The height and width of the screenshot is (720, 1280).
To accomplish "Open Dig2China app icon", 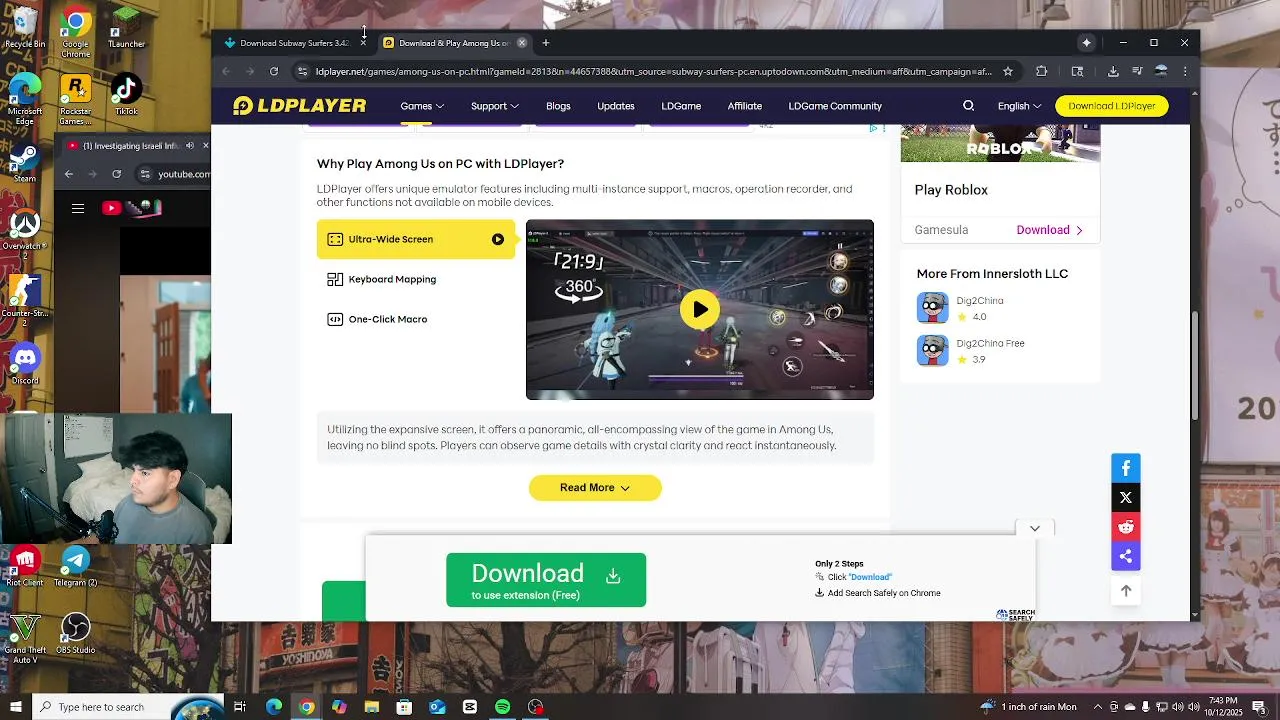I will [932, 308].
